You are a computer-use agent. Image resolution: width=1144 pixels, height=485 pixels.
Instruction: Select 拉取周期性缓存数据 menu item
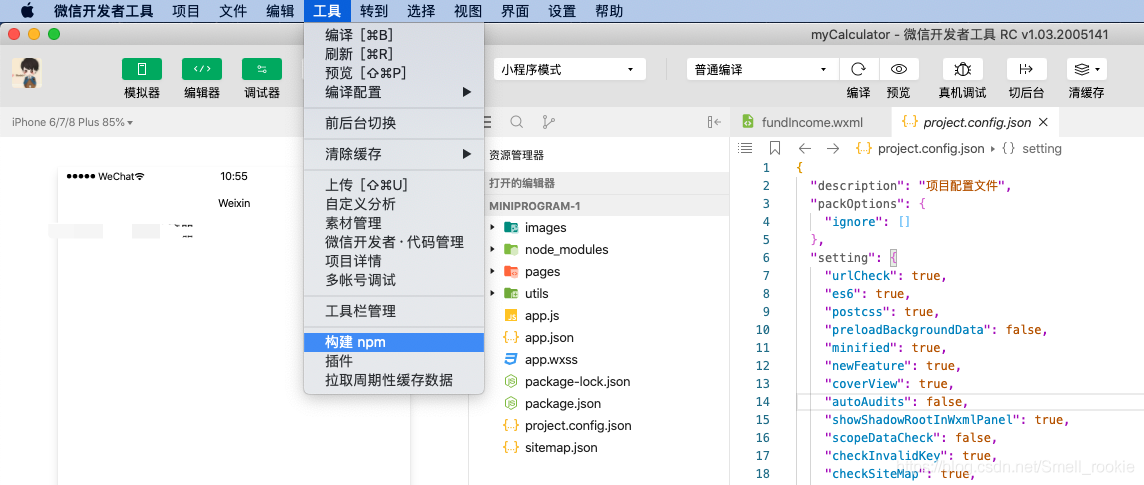394,380
